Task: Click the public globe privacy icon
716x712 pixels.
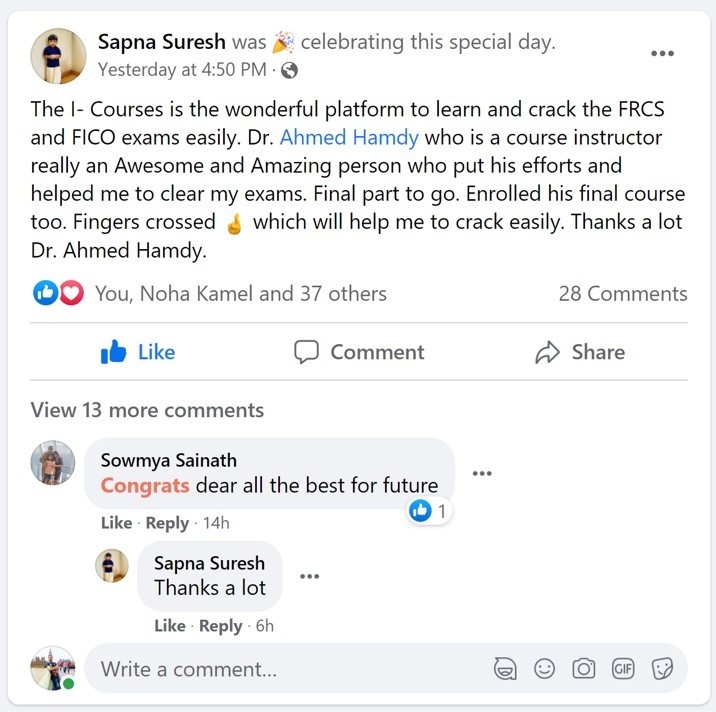Action: tap(290, 70)
